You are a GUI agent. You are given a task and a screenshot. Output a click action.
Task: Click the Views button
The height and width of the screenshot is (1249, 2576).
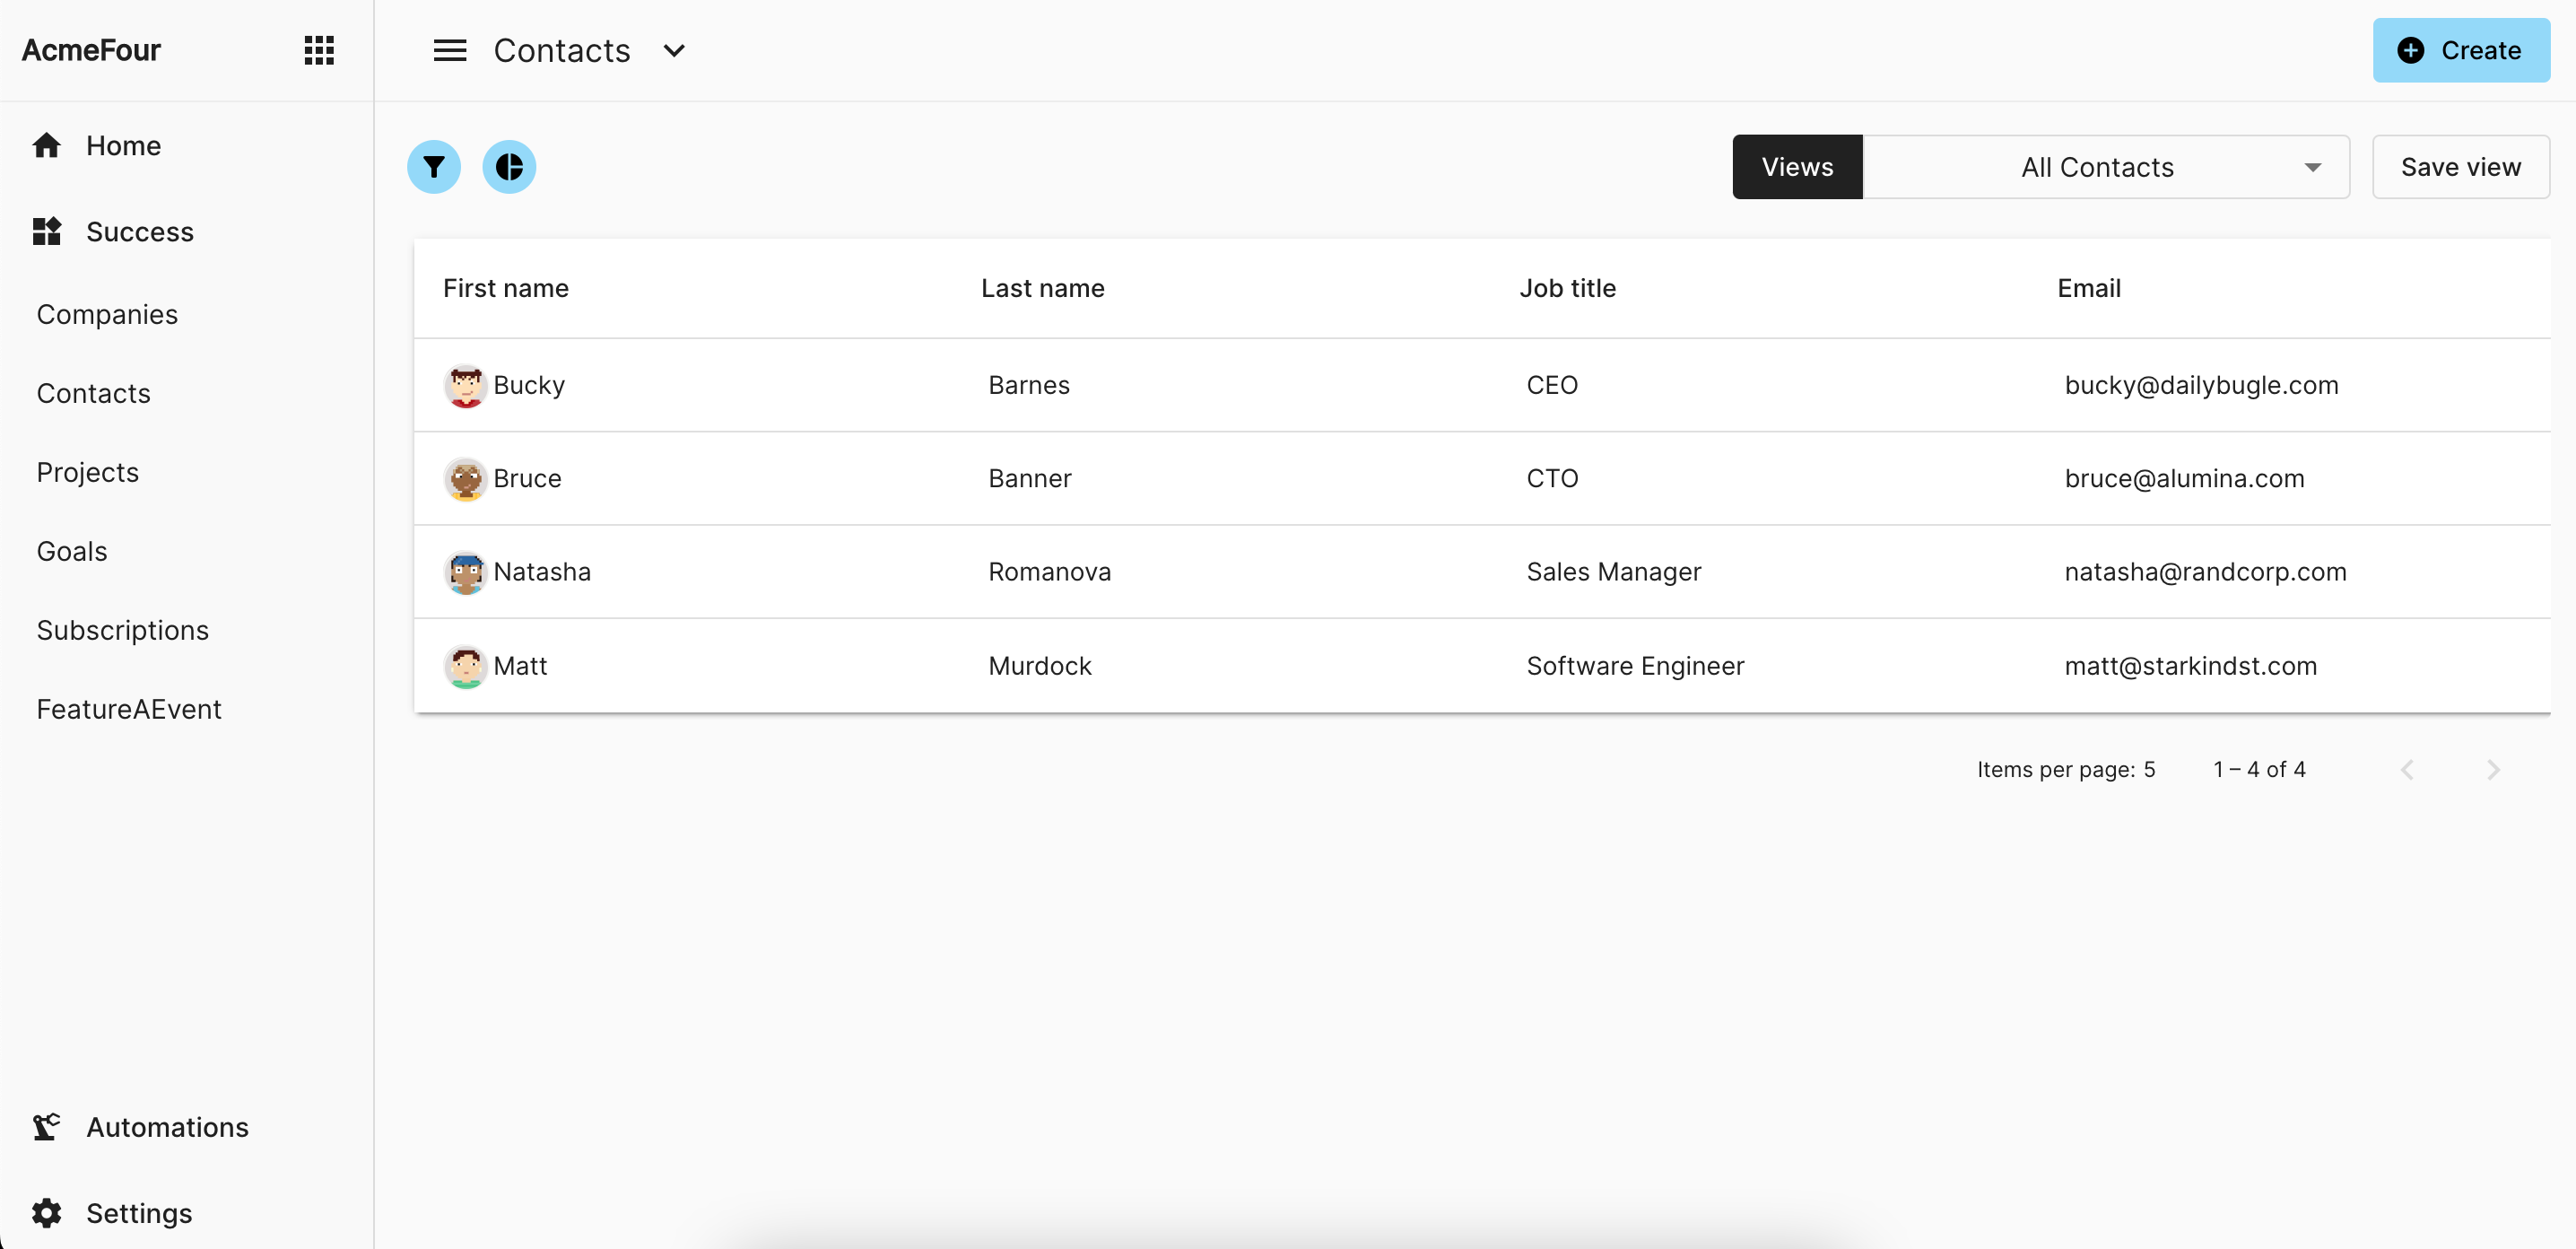click(1796, 167)
